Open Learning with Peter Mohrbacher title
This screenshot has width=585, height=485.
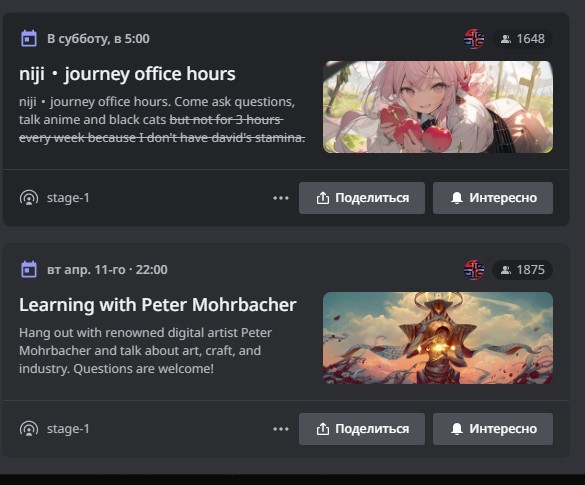click(x=158, y=305)
